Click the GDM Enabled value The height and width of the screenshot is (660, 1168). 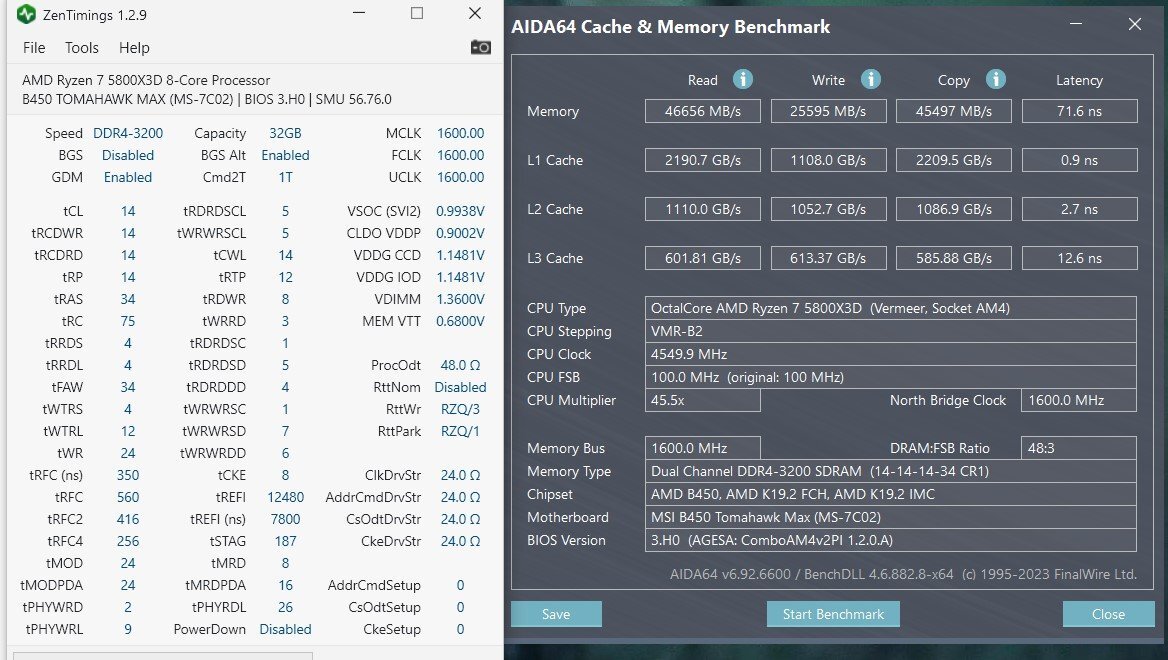coord(128,177)
